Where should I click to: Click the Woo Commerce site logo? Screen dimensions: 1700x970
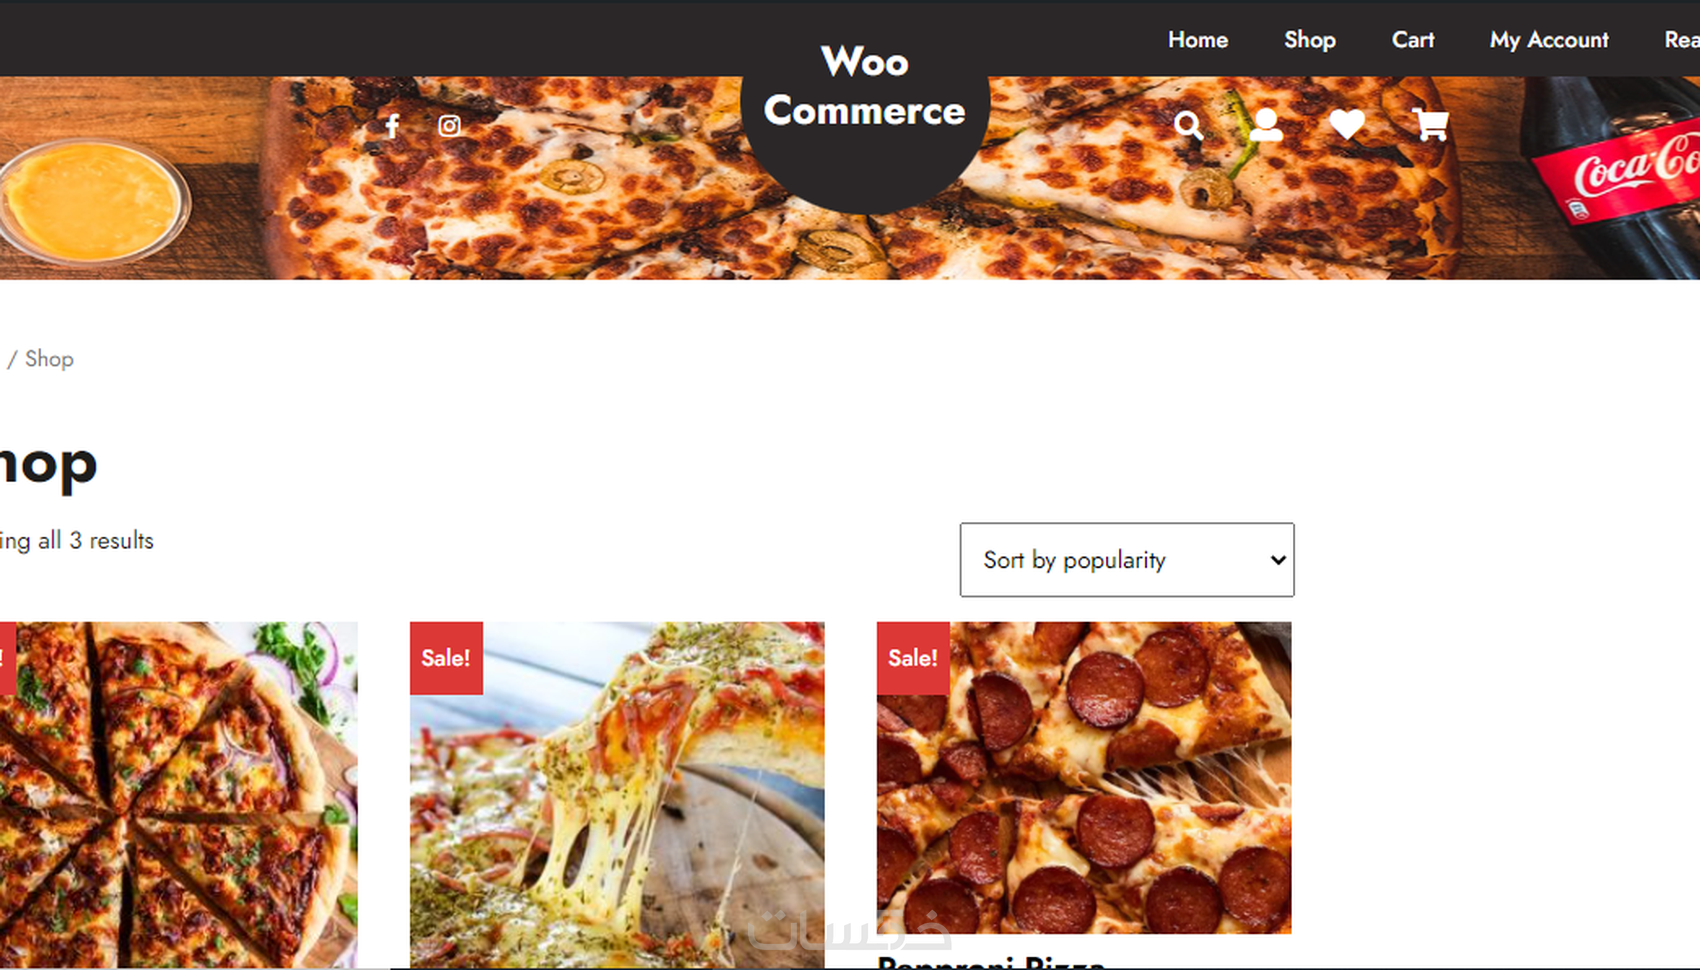pyautogui.click(x=865, y=86)
